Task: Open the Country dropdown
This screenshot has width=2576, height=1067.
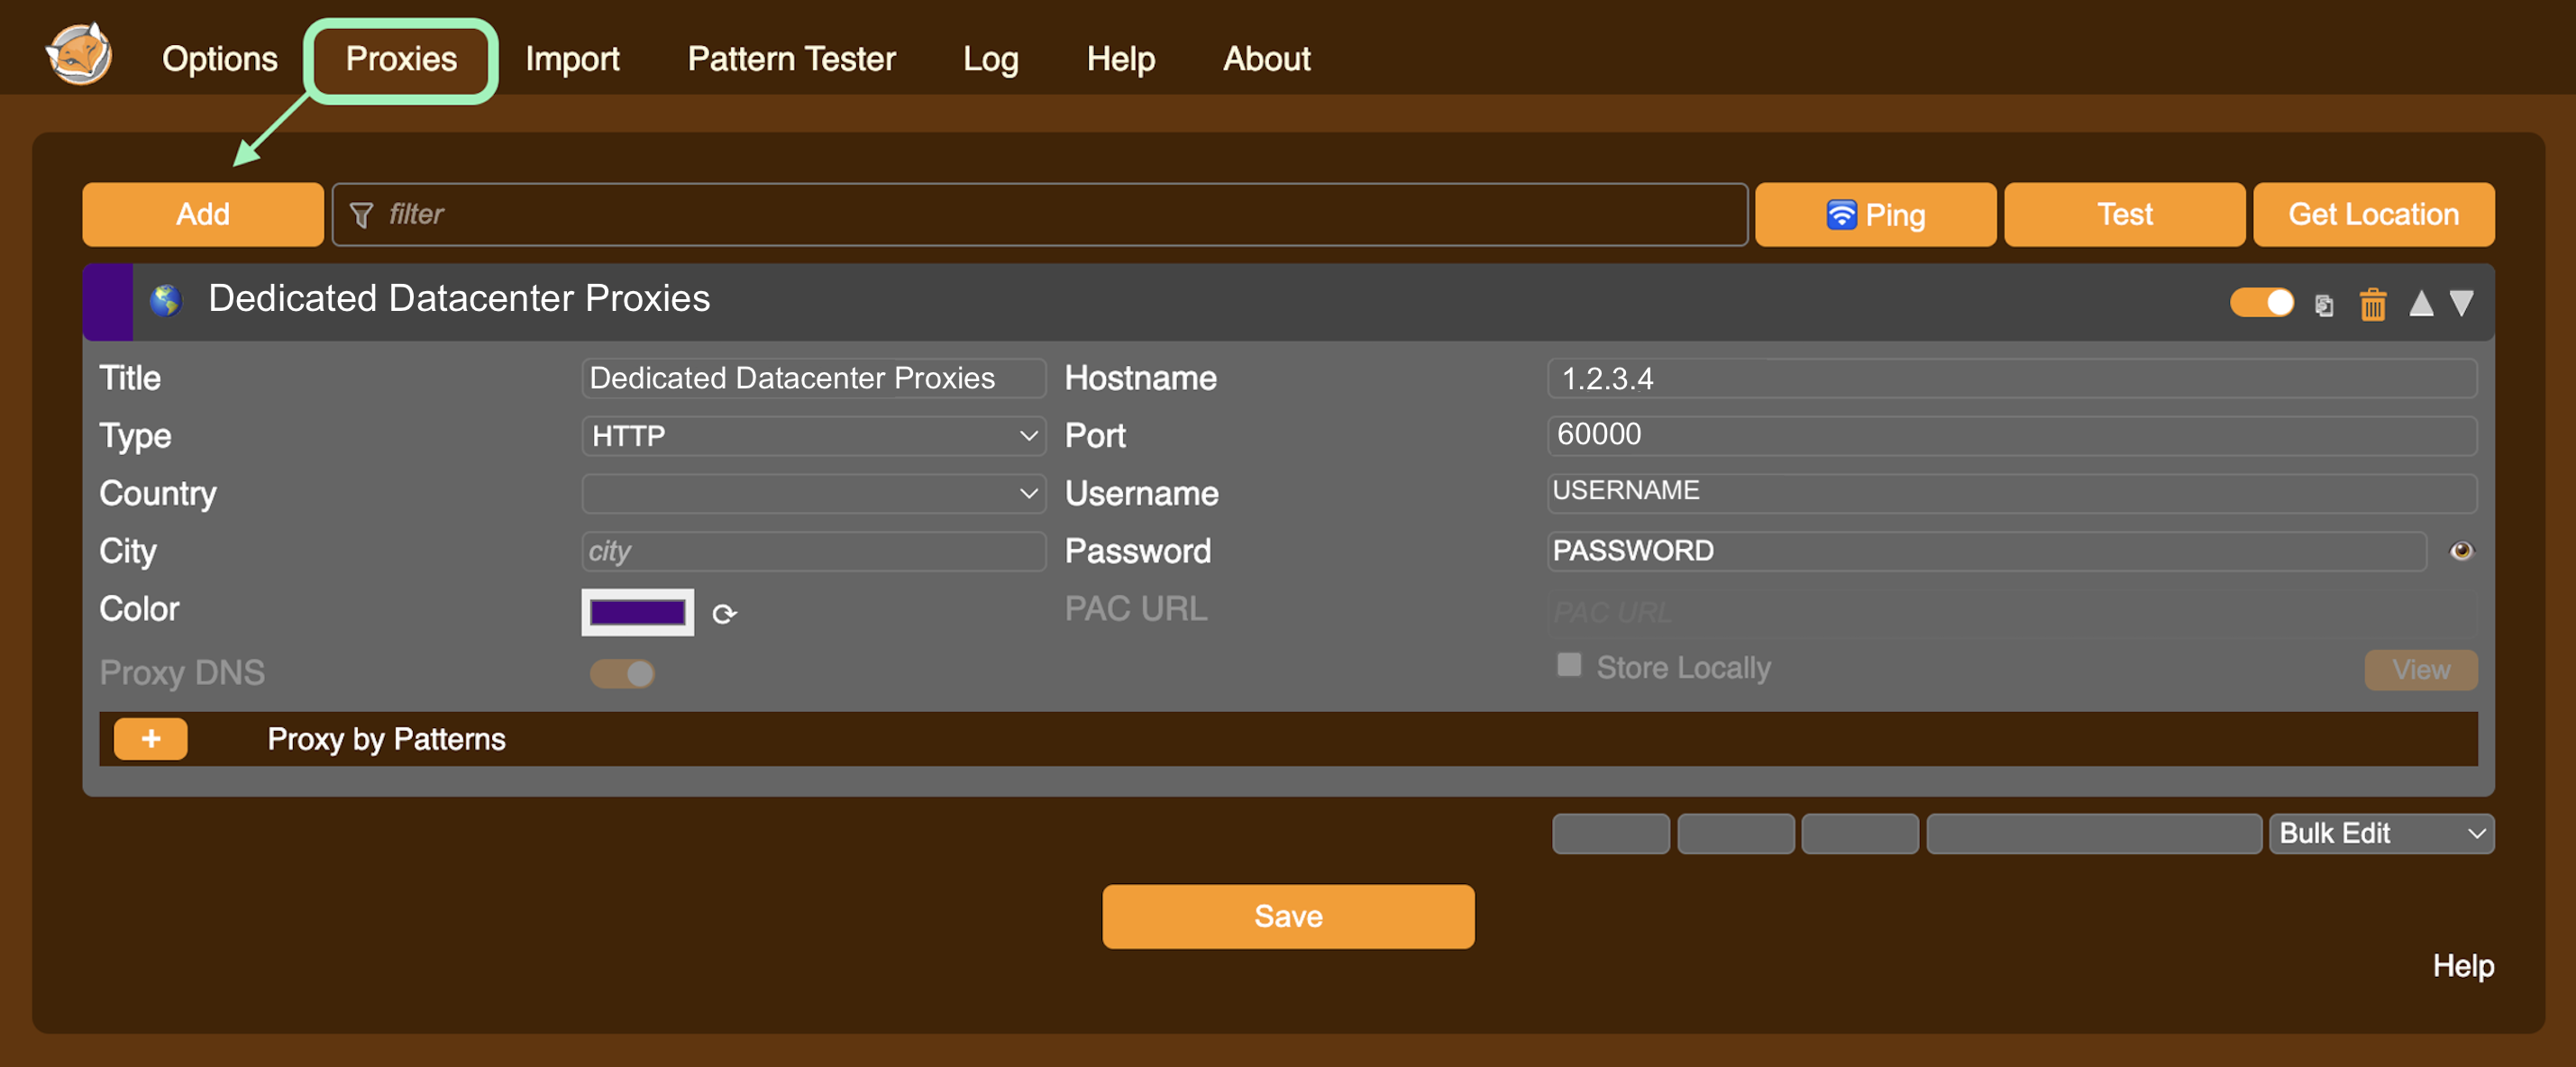Action: 813,494
